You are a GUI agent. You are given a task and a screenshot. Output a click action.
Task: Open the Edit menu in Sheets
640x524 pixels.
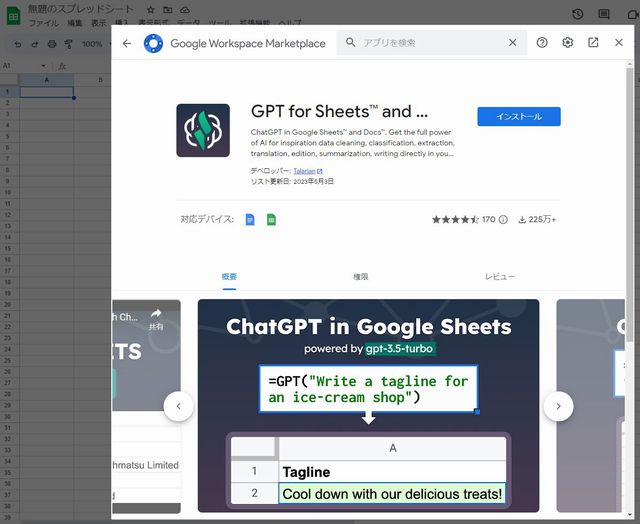coord(74,23)
